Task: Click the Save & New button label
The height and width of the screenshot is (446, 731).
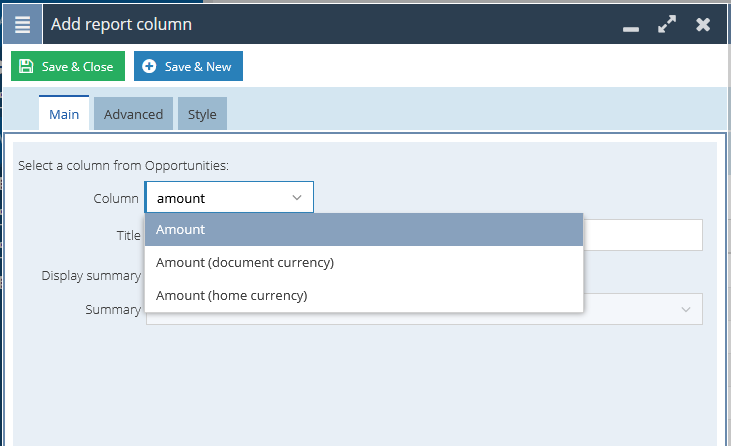Action: [x=198, y=67]
